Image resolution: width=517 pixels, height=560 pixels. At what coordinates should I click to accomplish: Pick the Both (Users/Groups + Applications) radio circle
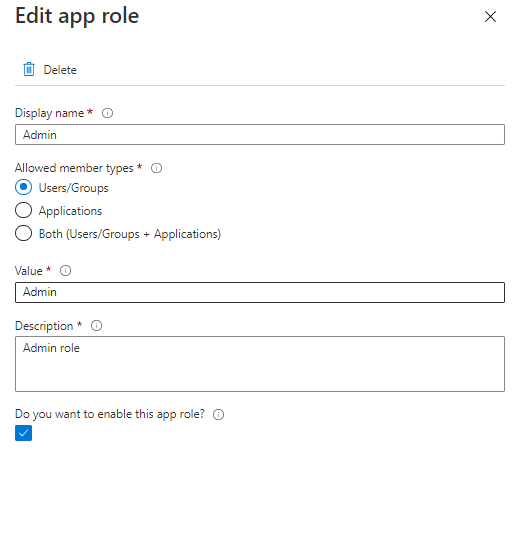click(x=24, y=233)
